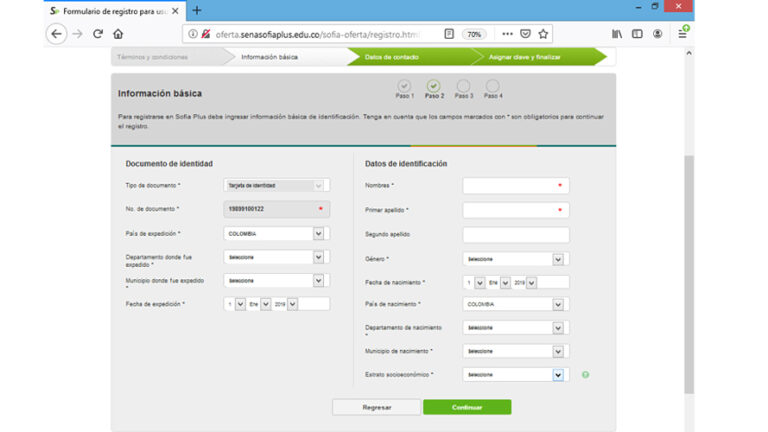Image resolution: width=768 pixels, height=432 pixels.
Task: Go to the Firefox home page icon
Action: [x=118, y=33]
